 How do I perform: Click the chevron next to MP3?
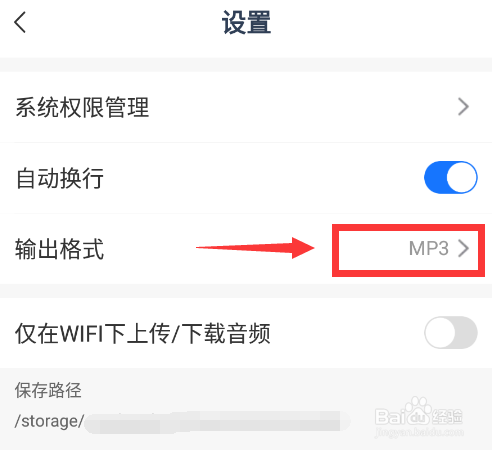pos(463,248)
